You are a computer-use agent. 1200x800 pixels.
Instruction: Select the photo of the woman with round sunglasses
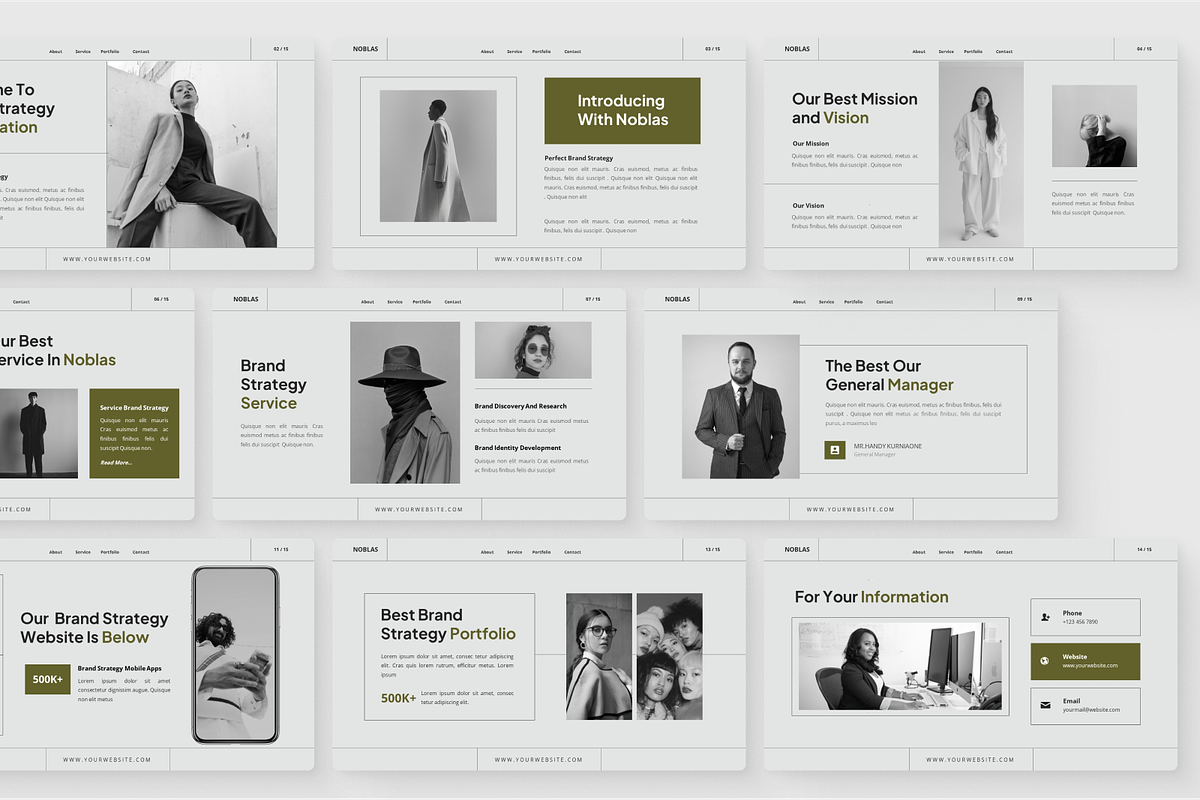533,350
